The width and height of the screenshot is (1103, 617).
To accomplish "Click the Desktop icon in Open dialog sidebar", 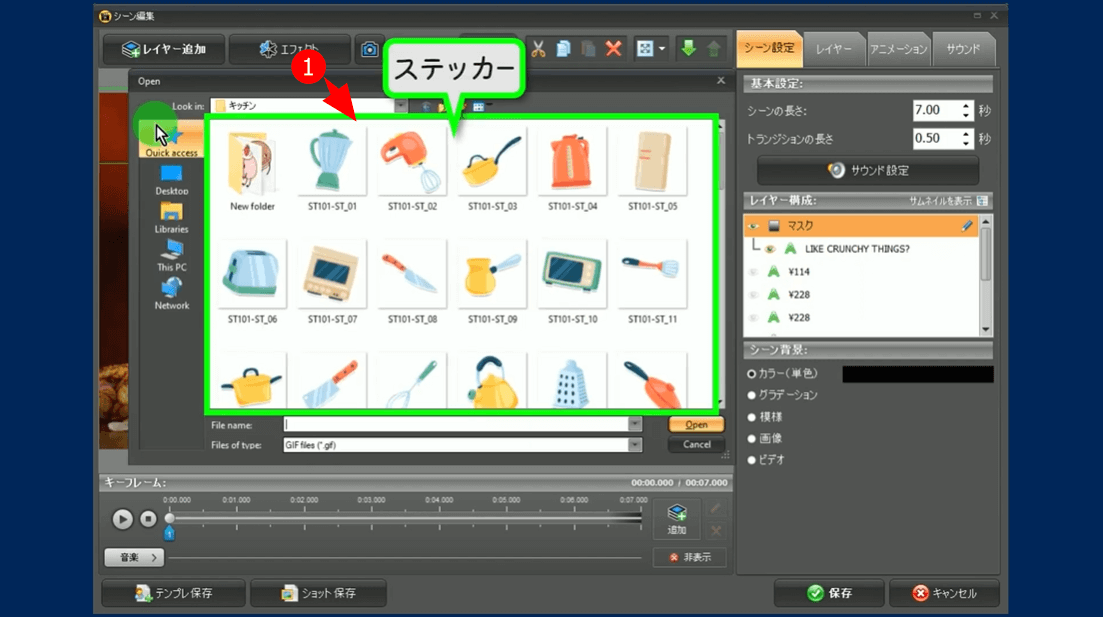I will [x=172, y=180].
